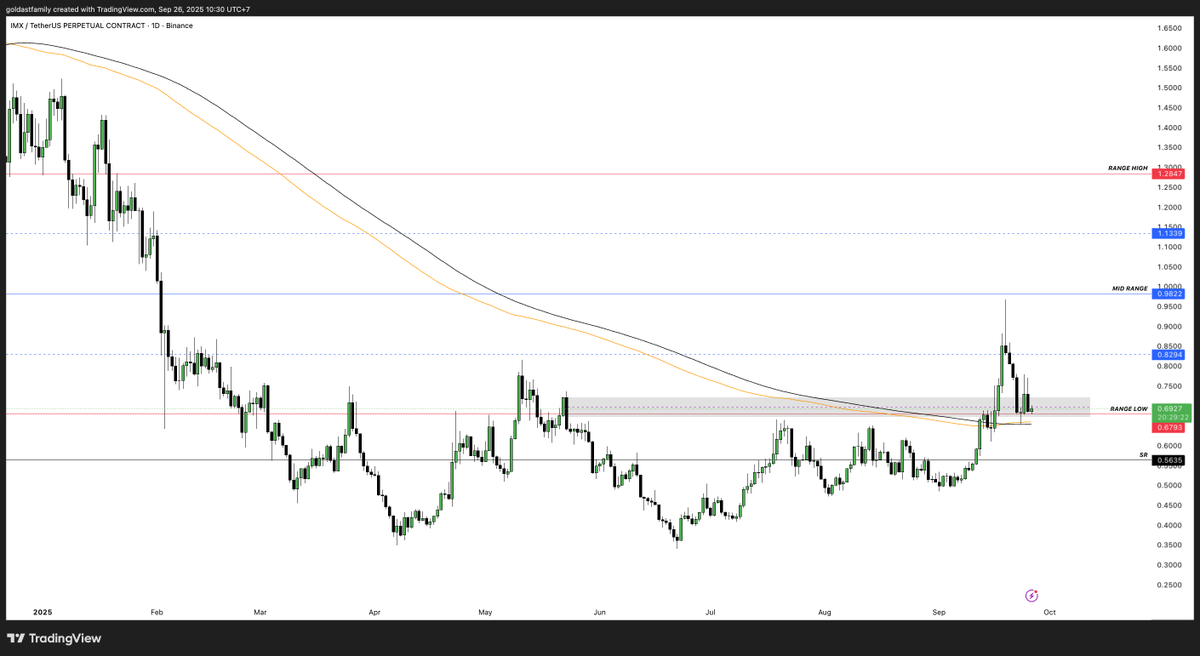The height and width of the screenshot is (656, 1200).
Task: Click the blue price label 0.8294
Action: point(1168,354)
